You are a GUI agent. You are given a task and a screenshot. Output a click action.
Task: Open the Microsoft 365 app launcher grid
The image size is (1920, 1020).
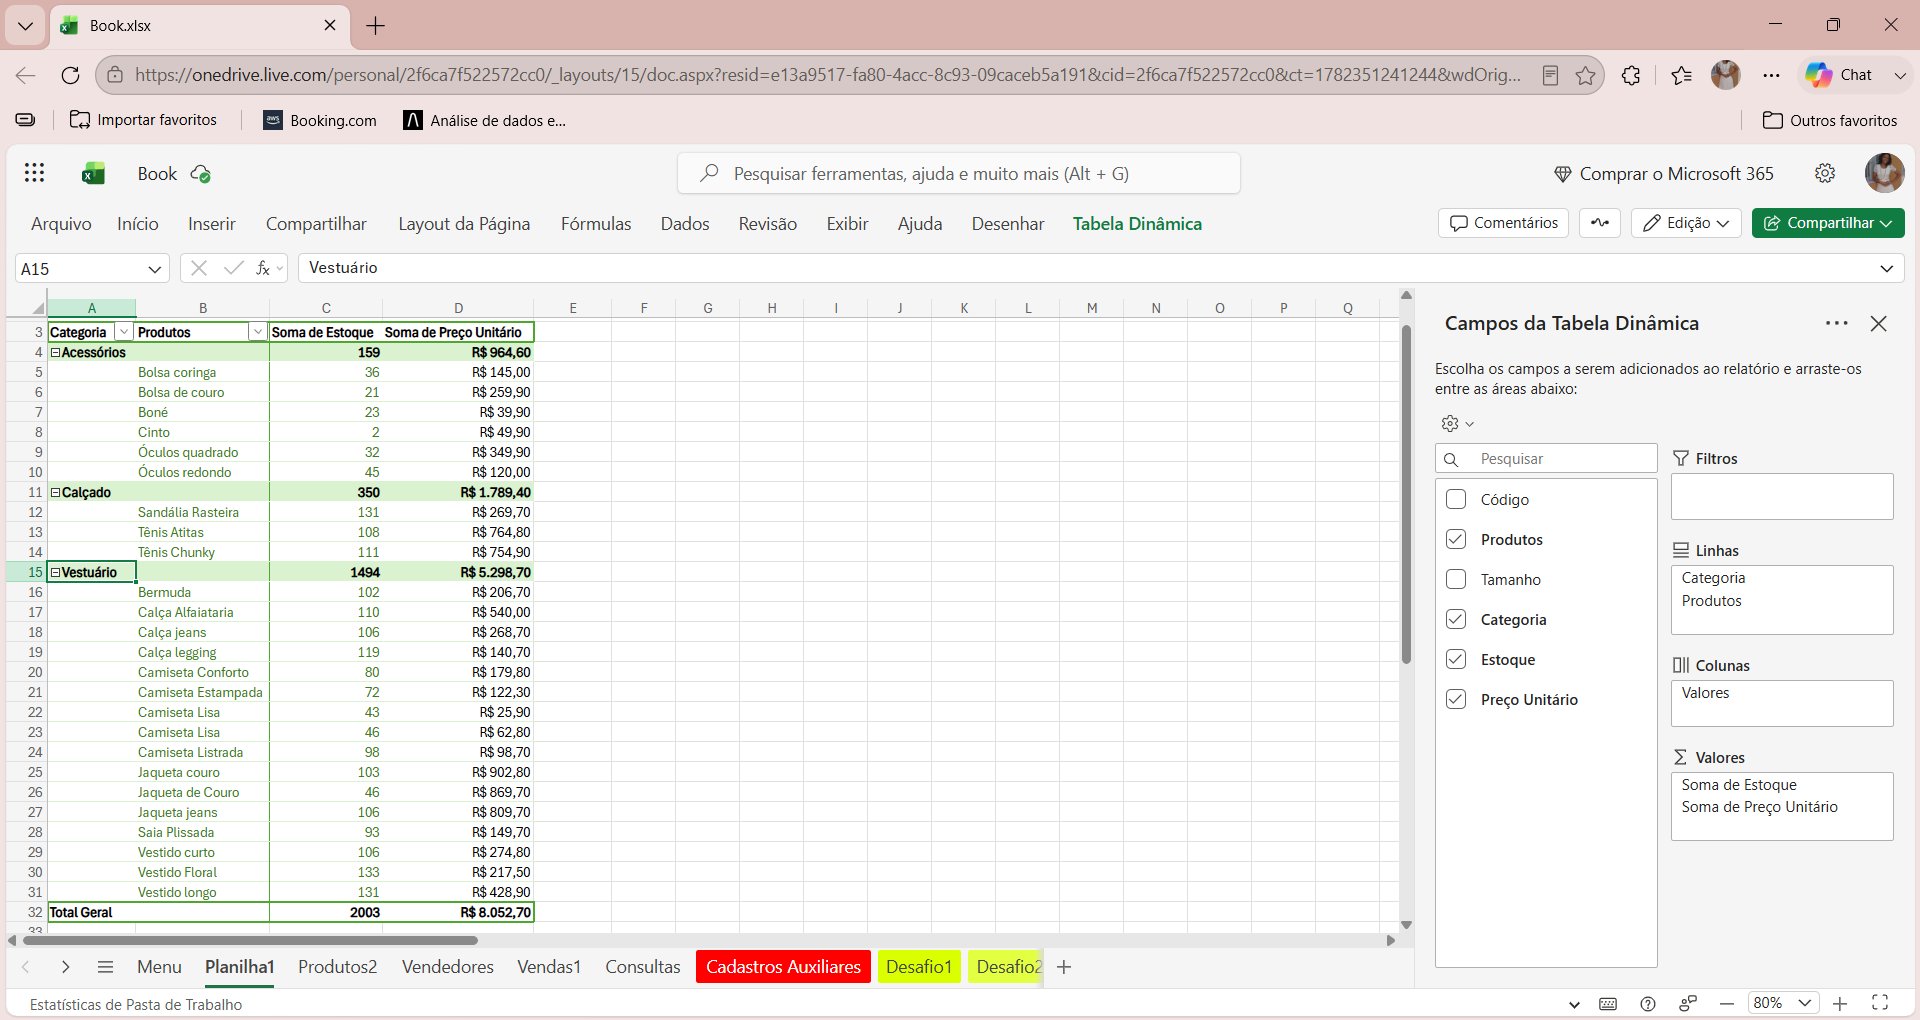click(x=34, y=173)
